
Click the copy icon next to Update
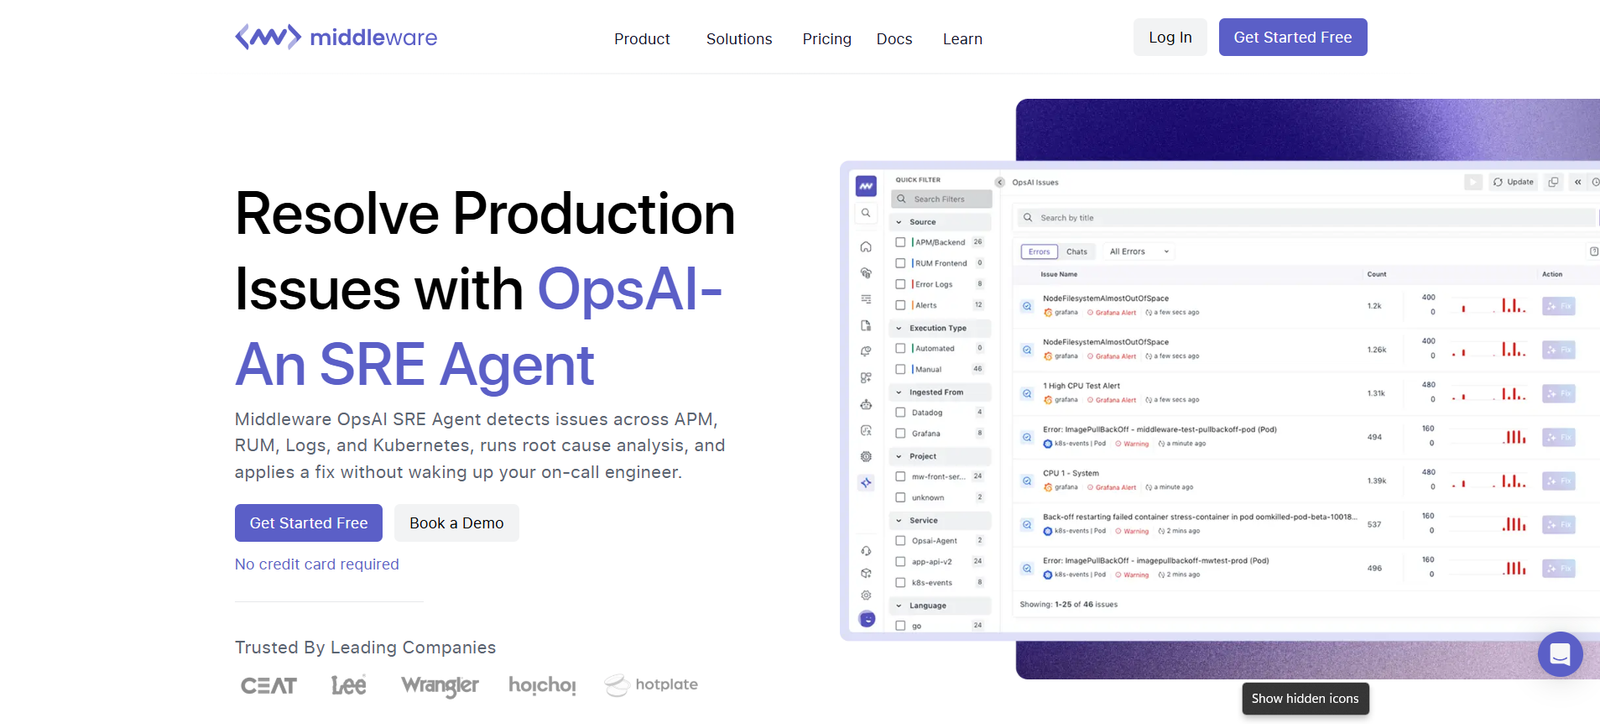point(1553,182)
